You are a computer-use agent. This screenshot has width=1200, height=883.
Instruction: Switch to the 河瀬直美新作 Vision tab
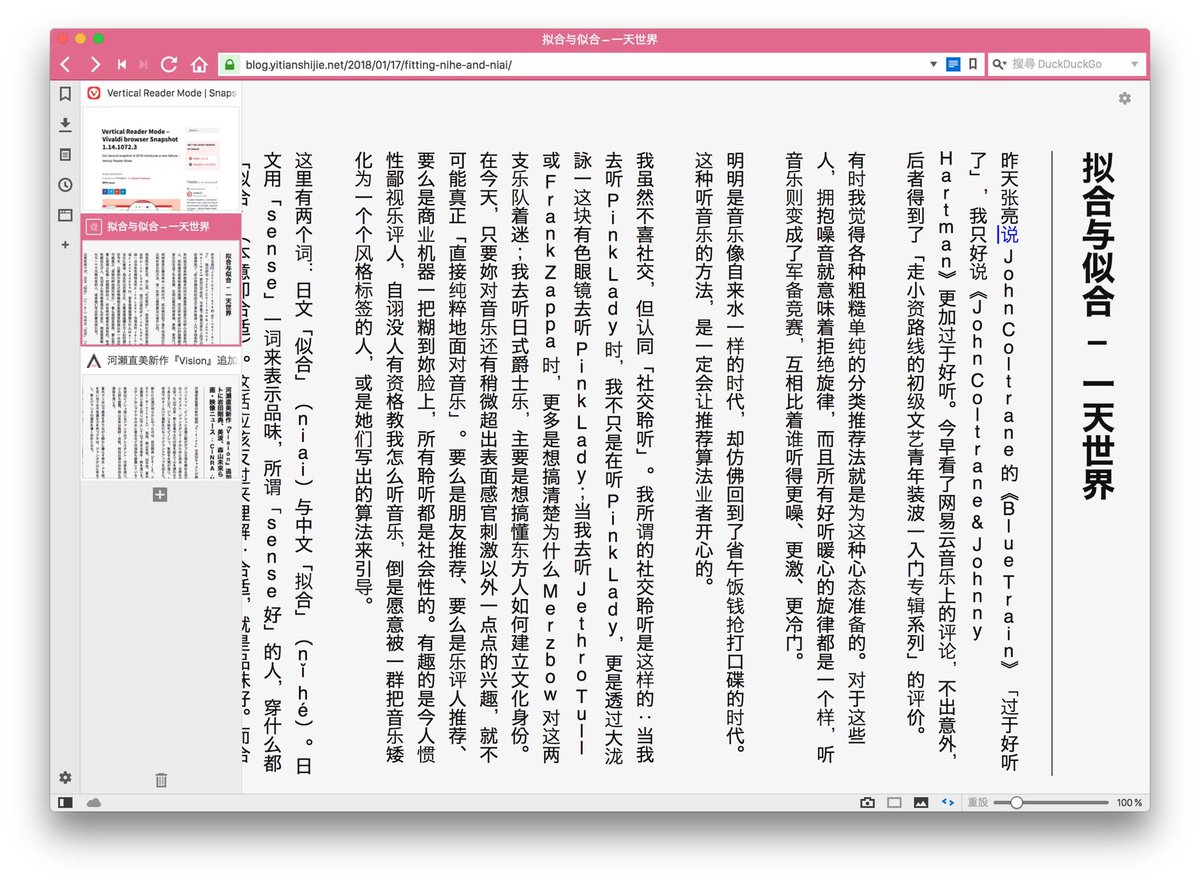pyautogui.click(x=161, y=360)
